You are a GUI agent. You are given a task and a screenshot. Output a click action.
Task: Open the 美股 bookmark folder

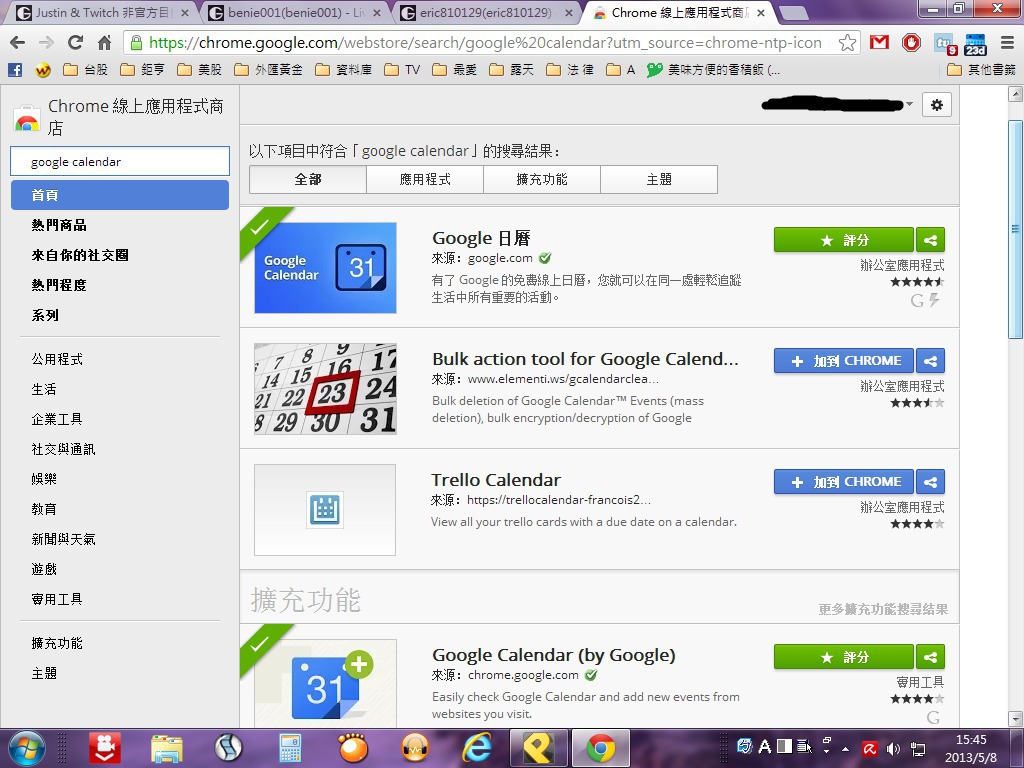(199, 70)
